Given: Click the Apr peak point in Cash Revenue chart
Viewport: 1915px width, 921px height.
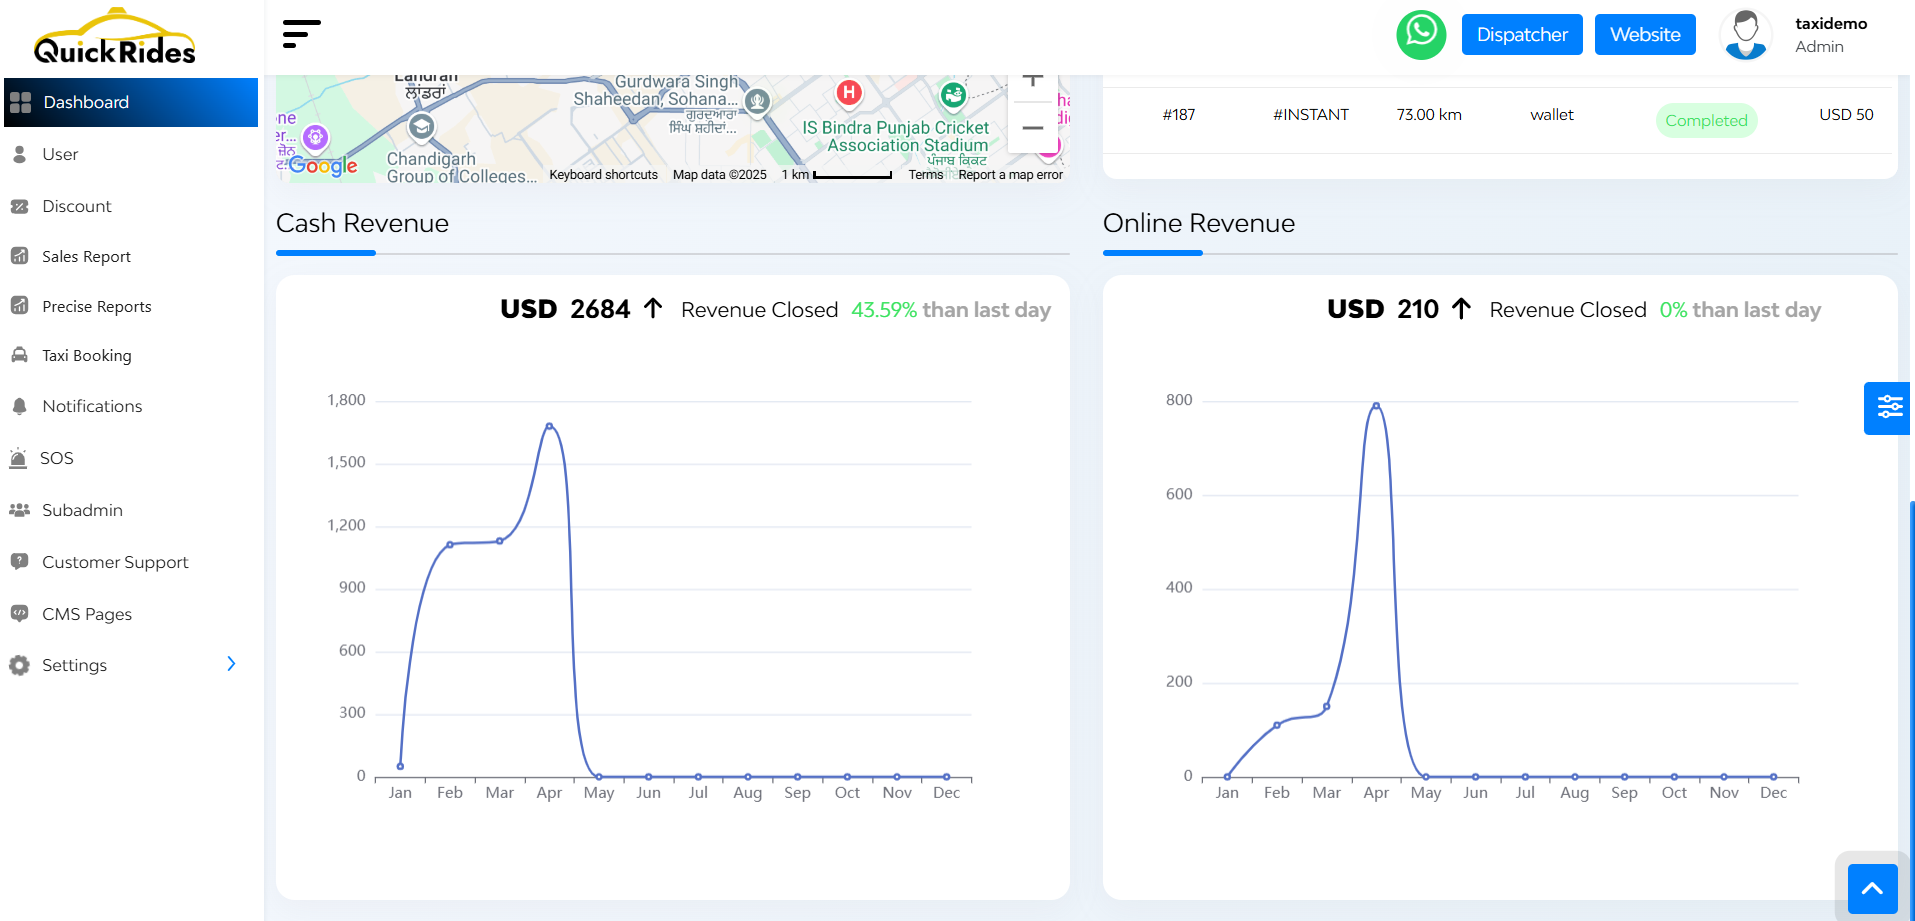Looking at the screenshot, I should (x=549, y=426).
